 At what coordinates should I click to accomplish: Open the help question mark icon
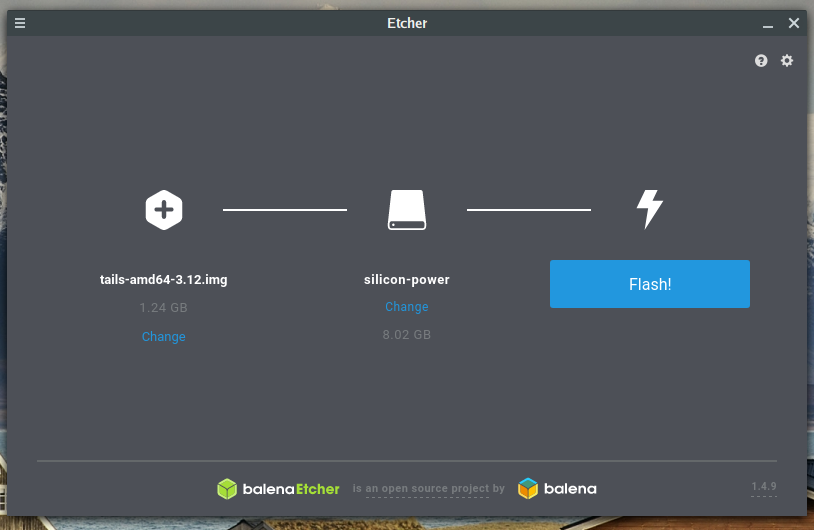(x=761, y=61)
